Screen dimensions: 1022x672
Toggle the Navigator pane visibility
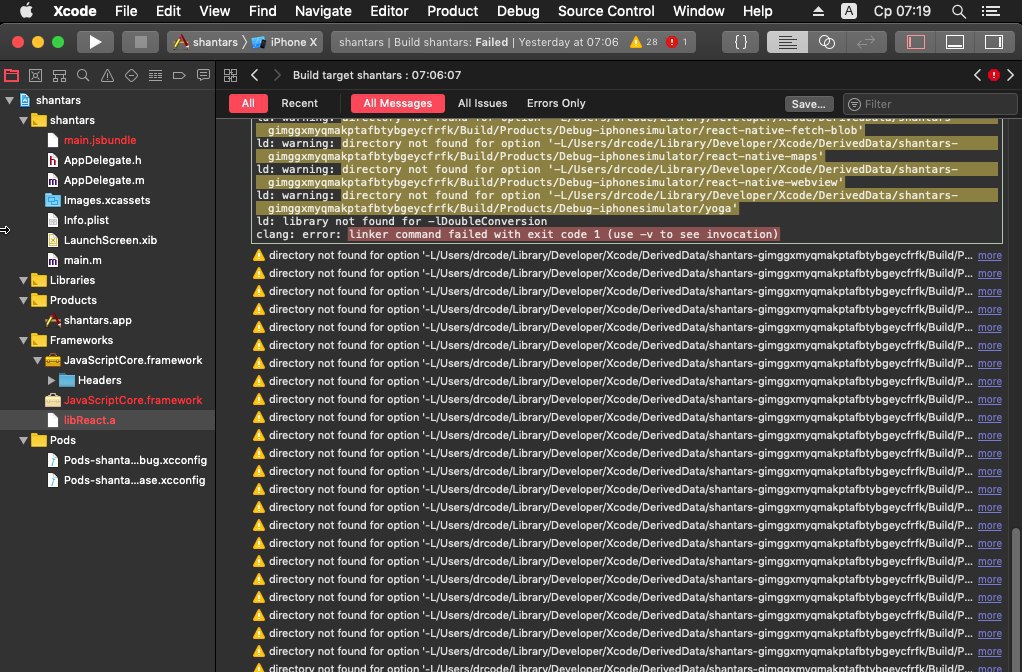(916, 42)
